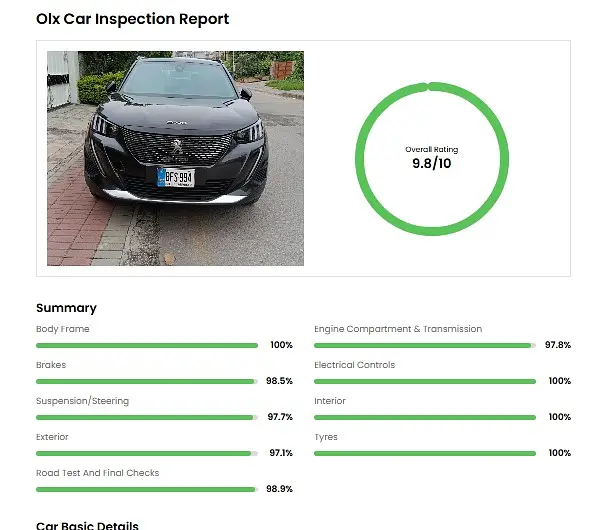Click the Interior progress bar
This screenshot has width=612, height=530.
[x=424, y=417]
